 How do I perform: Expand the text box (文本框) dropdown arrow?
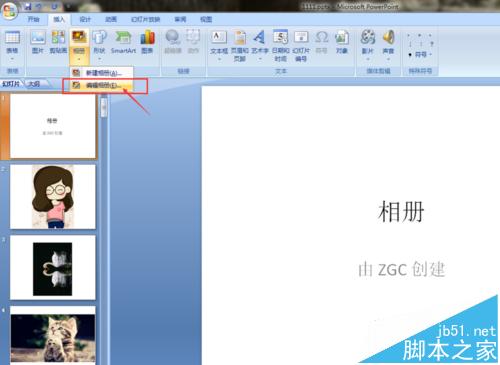[x=219, y=59]
